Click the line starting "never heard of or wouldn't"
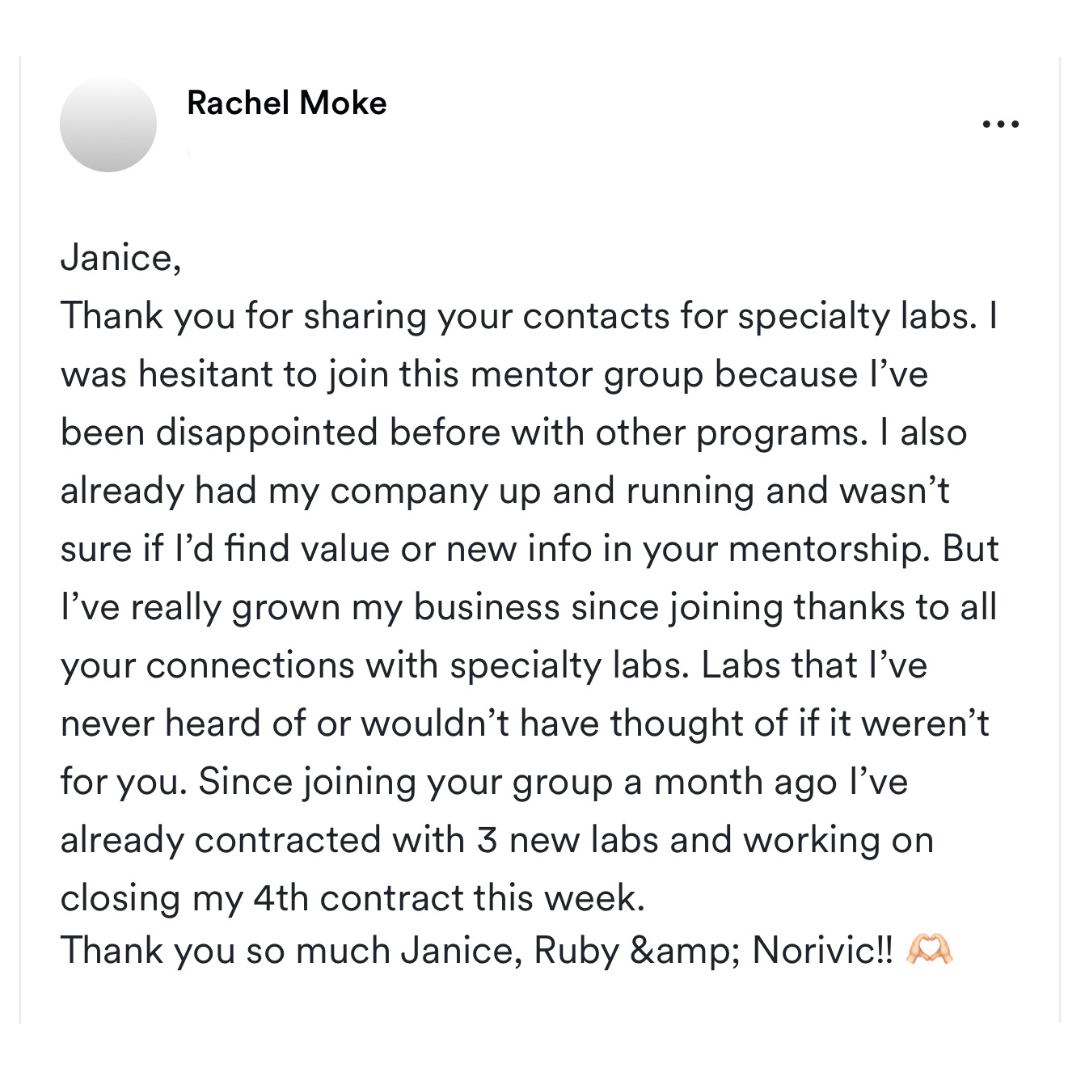The width and height of the screenshot is (1080, 1080). click(525, 724)
